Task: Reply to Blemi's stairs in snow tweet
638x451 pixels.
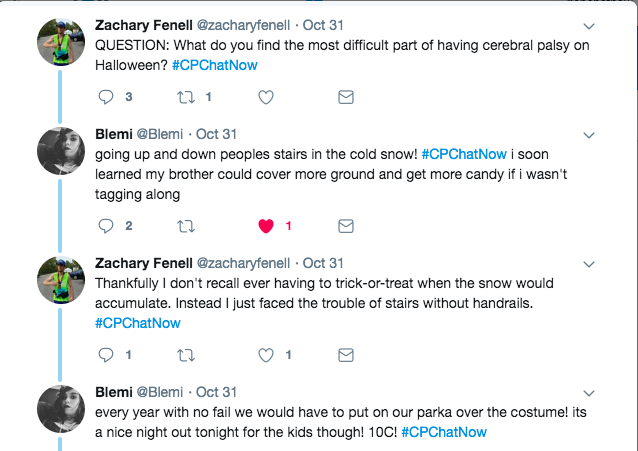Action: point(107,226)
